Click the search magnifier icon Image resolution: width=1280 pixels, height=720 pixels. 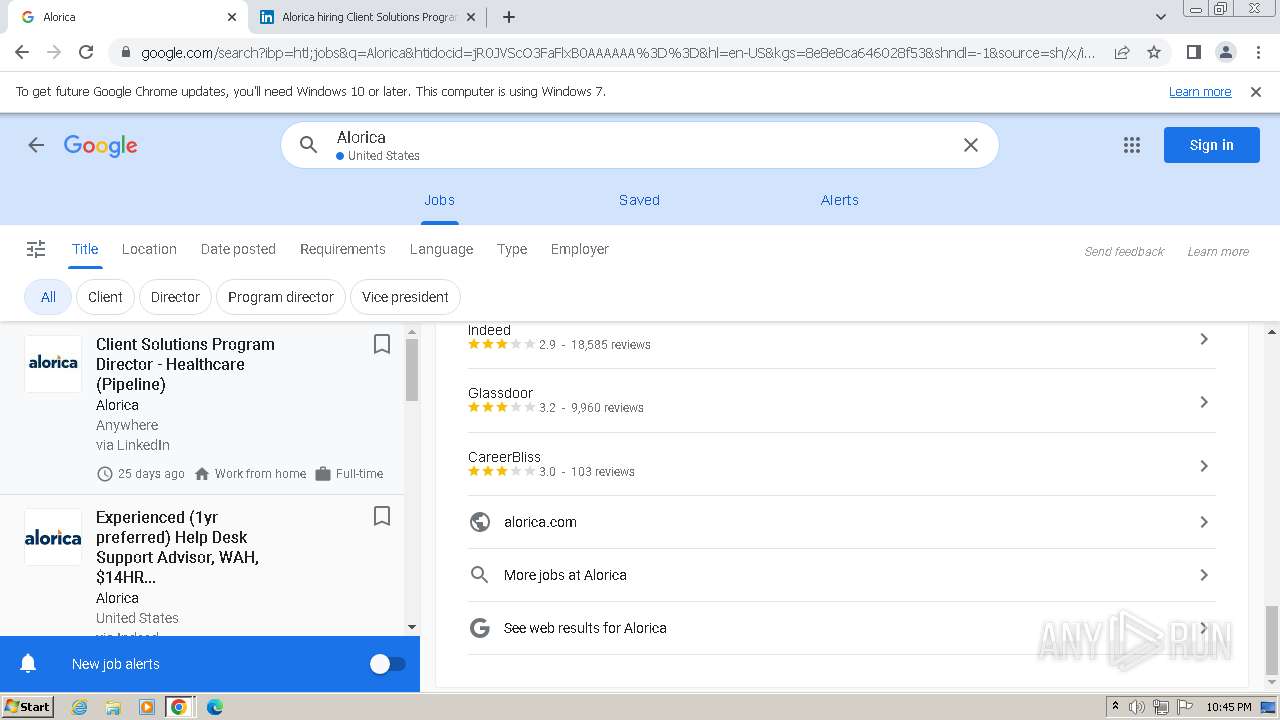(x=309, y=145)
